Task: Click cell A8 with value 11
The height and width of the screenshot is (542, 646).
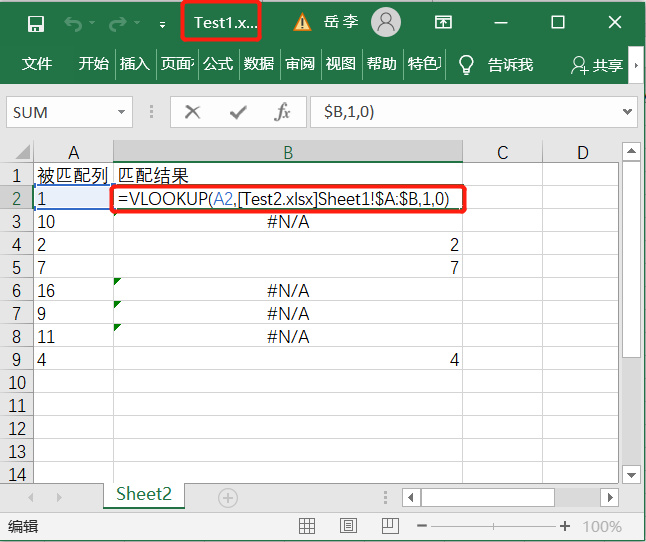Action: 73,337
